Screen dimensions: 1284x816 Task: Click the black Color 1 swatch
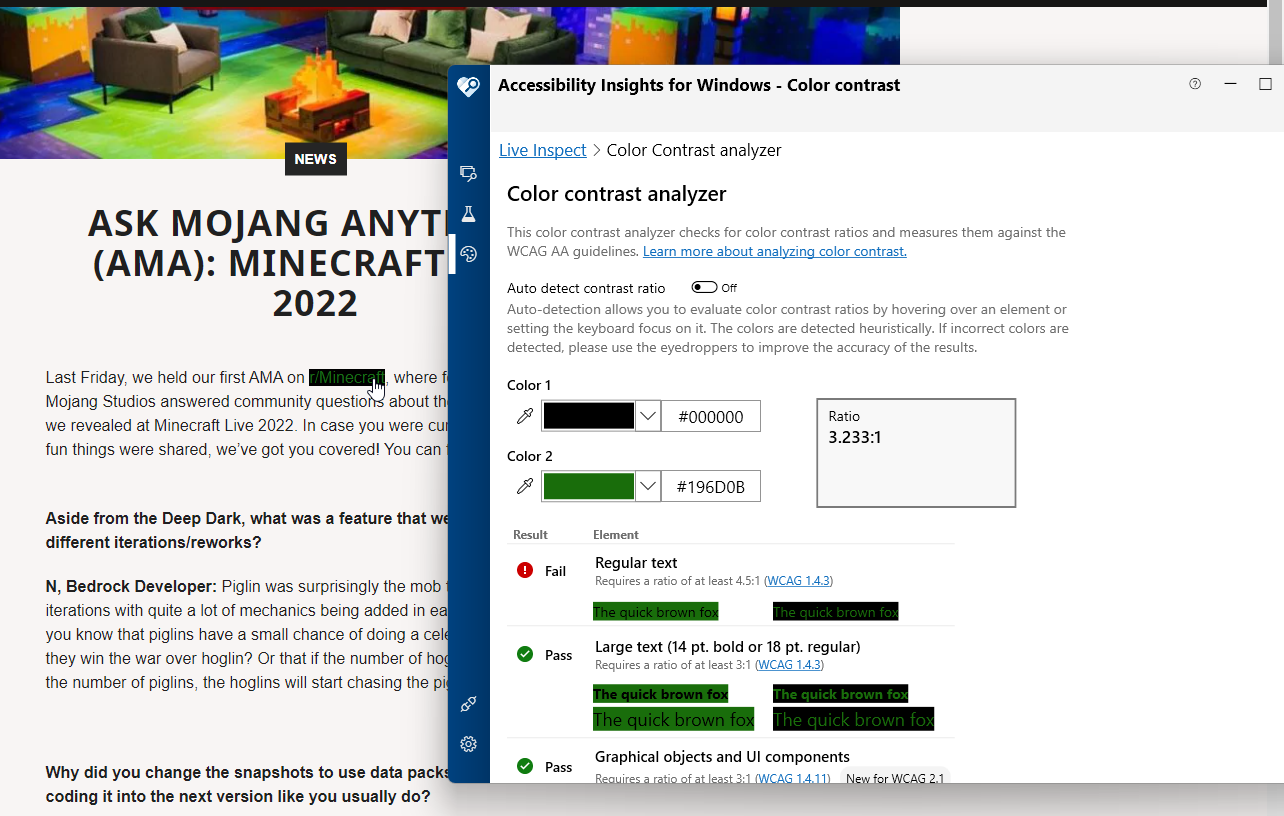[x=588, y=416]
